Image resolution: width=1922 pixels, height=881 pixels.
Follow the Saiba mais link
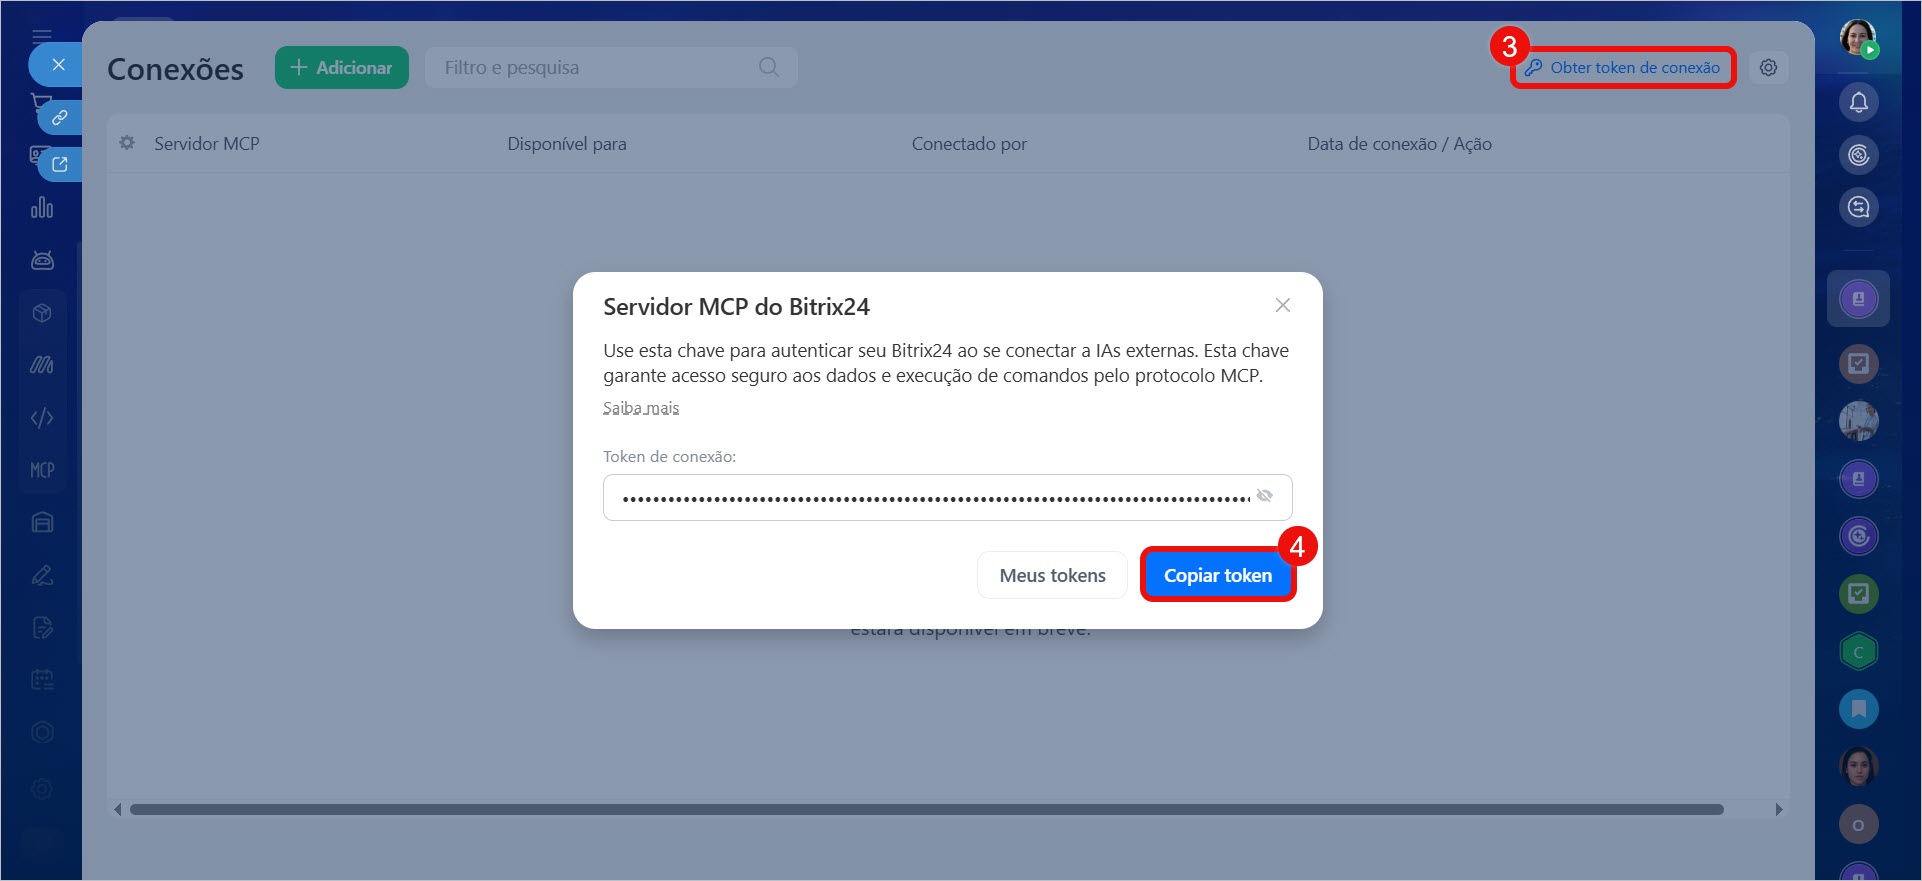click(641, 408)
